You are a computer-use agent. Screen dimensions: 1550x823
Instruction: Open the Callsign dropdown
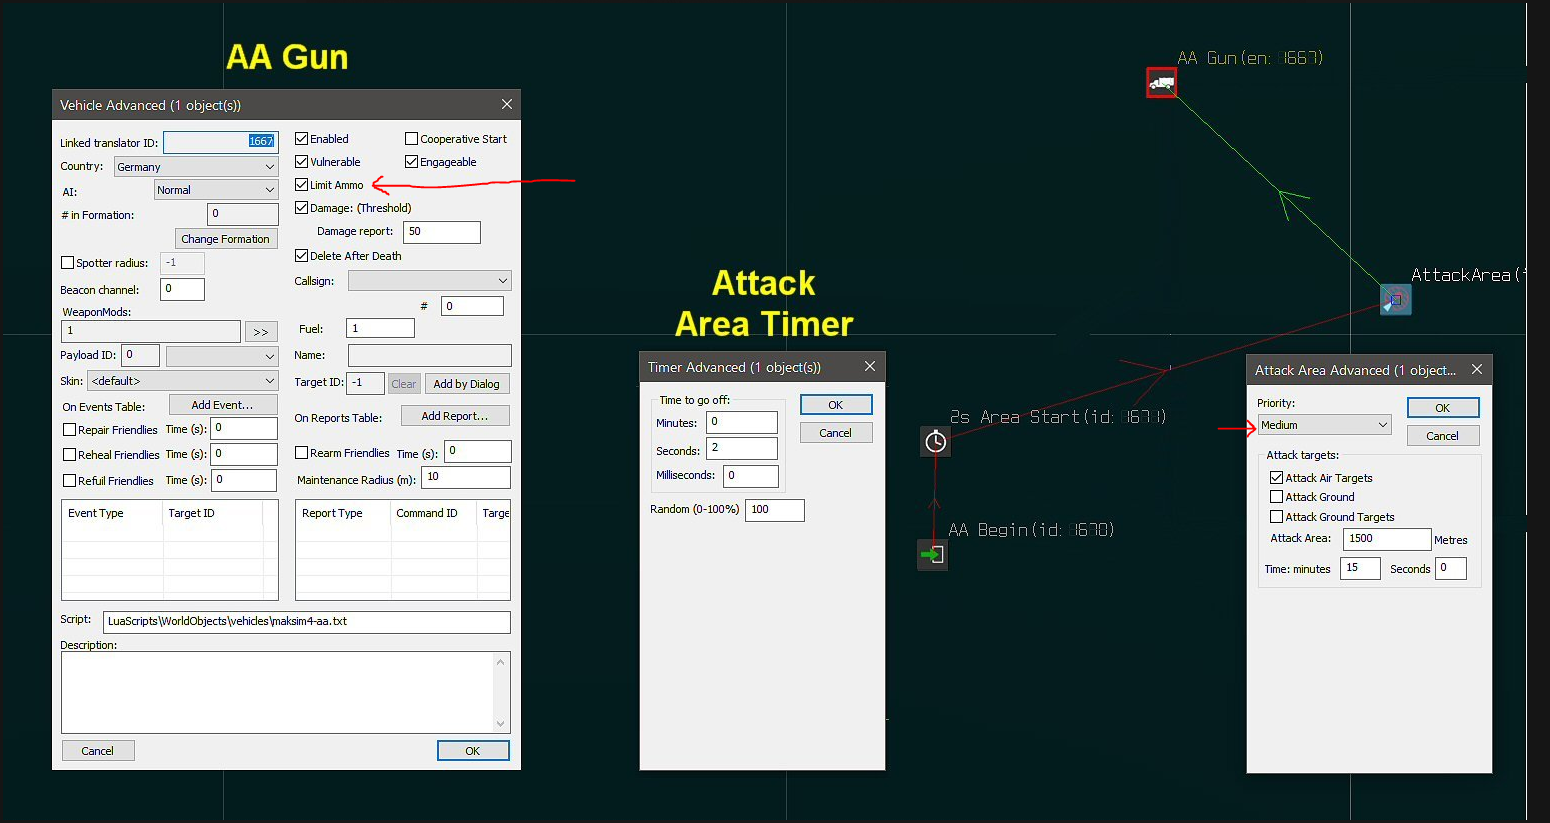[429, 281]
